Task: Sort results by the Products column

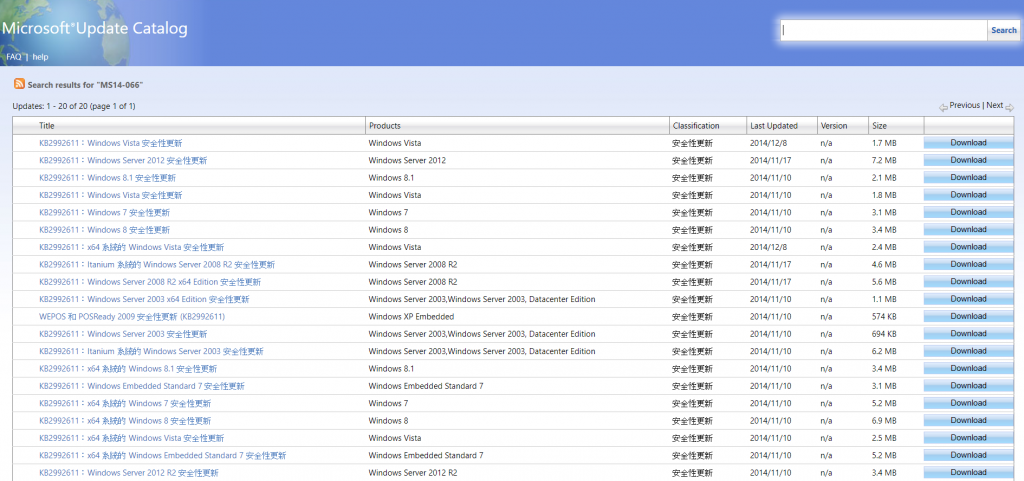Action: (385, 126)
